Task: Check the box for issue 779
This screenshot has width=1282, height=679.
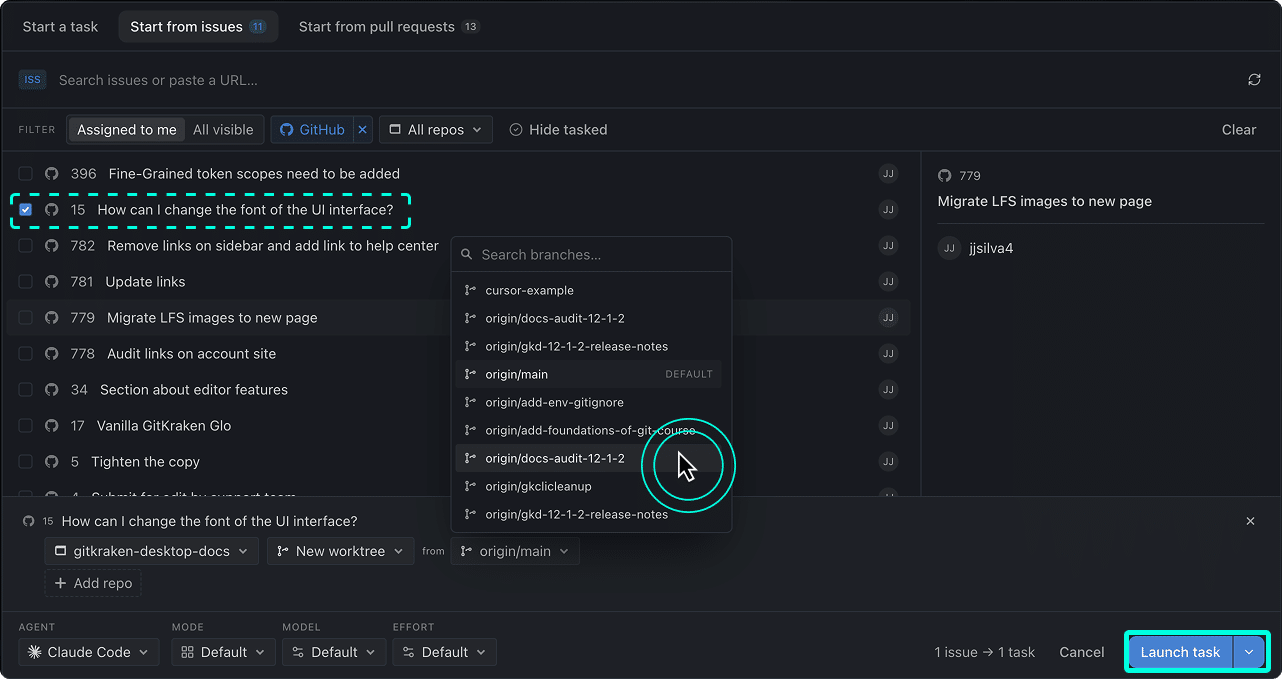Action: tap(26, 318)
